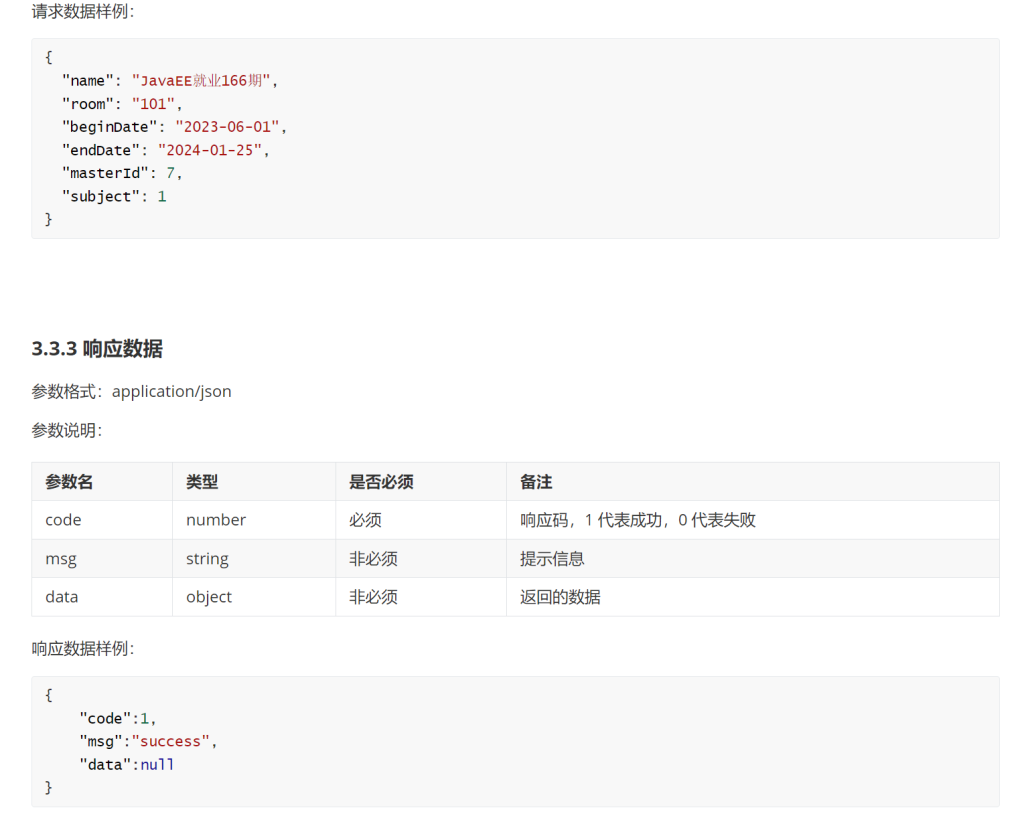
Task: Click the "success" value in response sample
Action: 175,741
